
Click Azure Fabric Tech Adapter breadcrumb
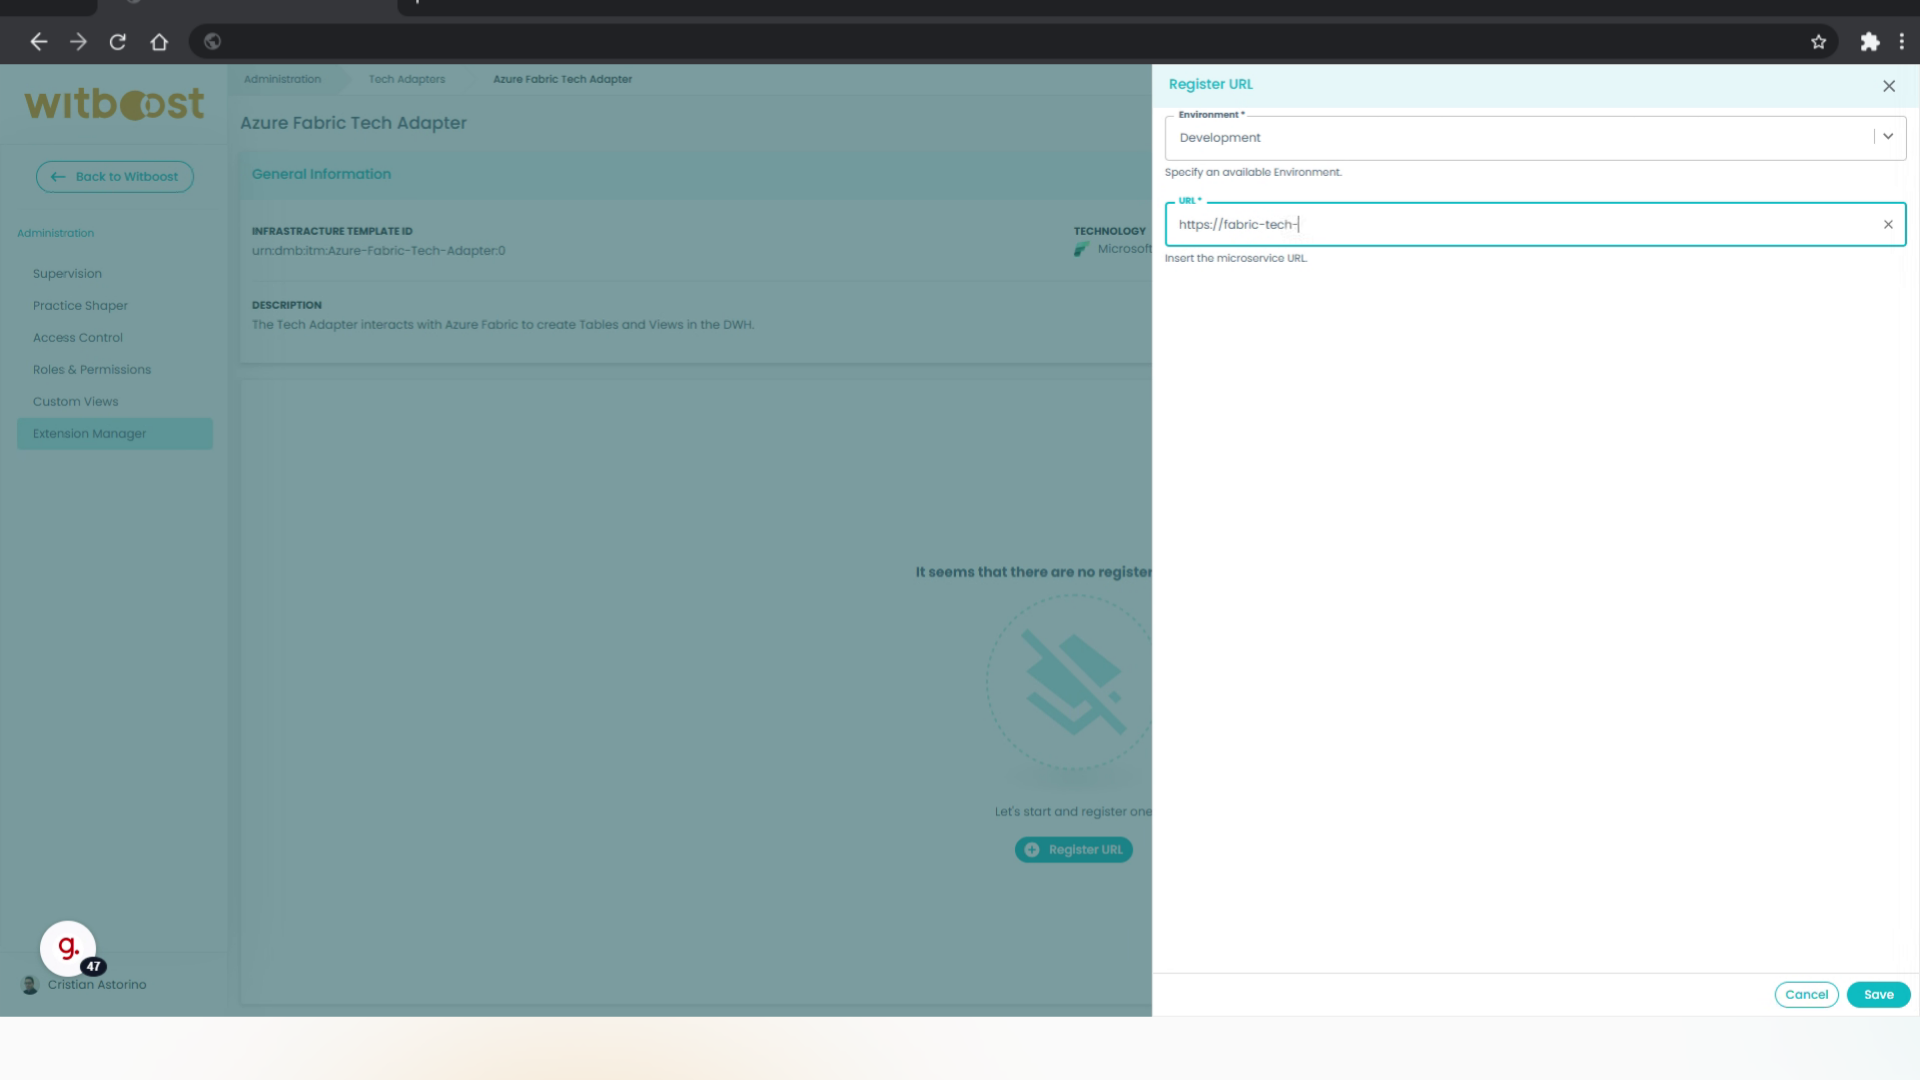(x=562, y=79)
